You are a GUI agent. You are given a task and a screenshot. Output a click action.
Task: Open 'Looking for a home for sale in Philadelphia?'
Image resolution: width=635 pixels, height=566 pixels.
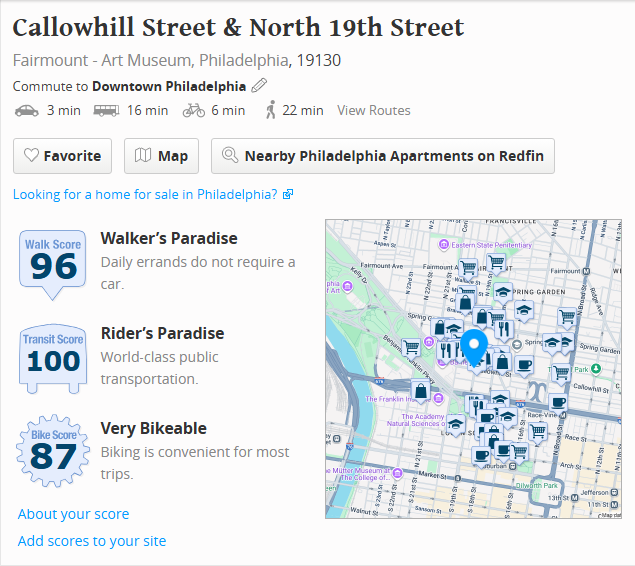145,194
